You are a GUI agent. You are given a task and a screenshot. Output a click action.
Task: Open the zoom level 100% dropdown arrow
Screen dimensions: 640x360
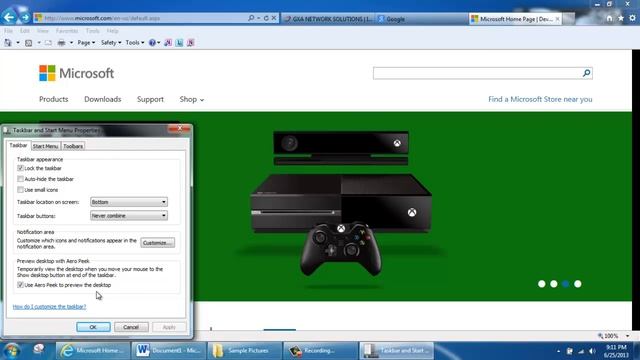627,336
